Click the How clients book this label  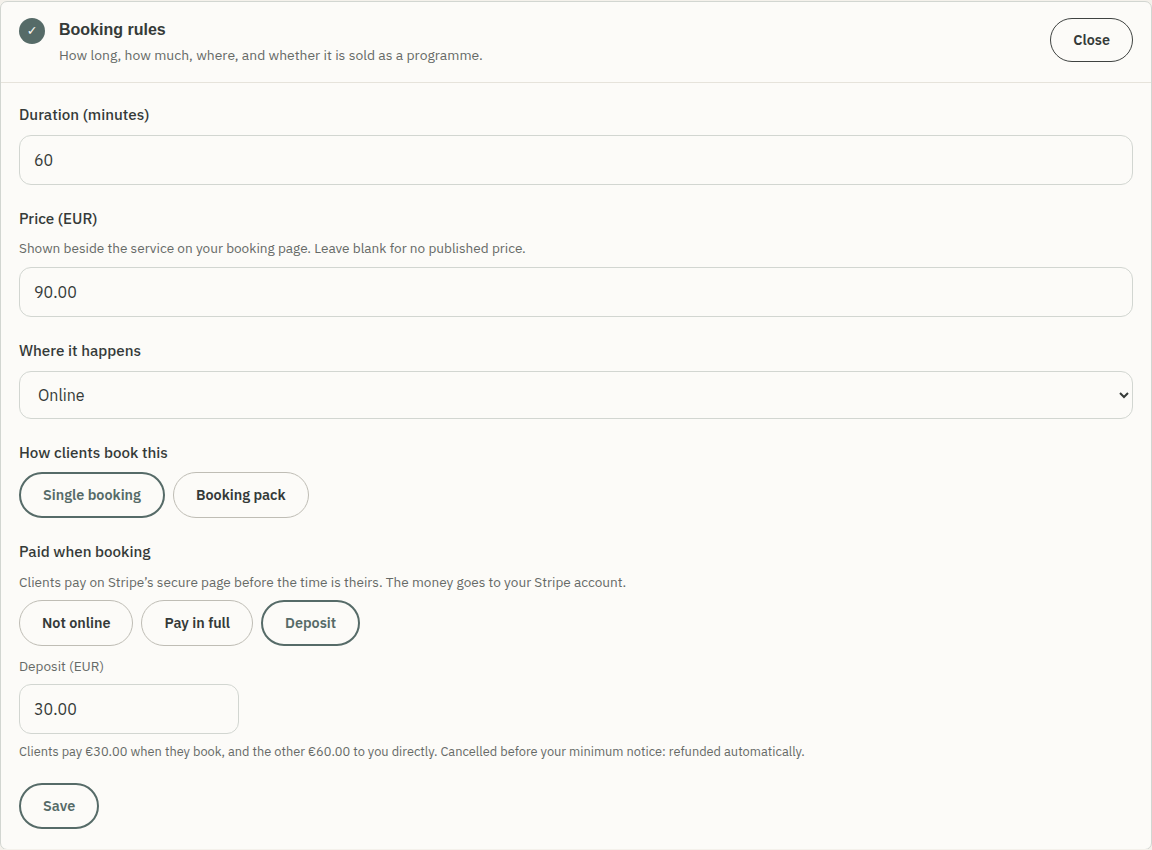[93, 453]
